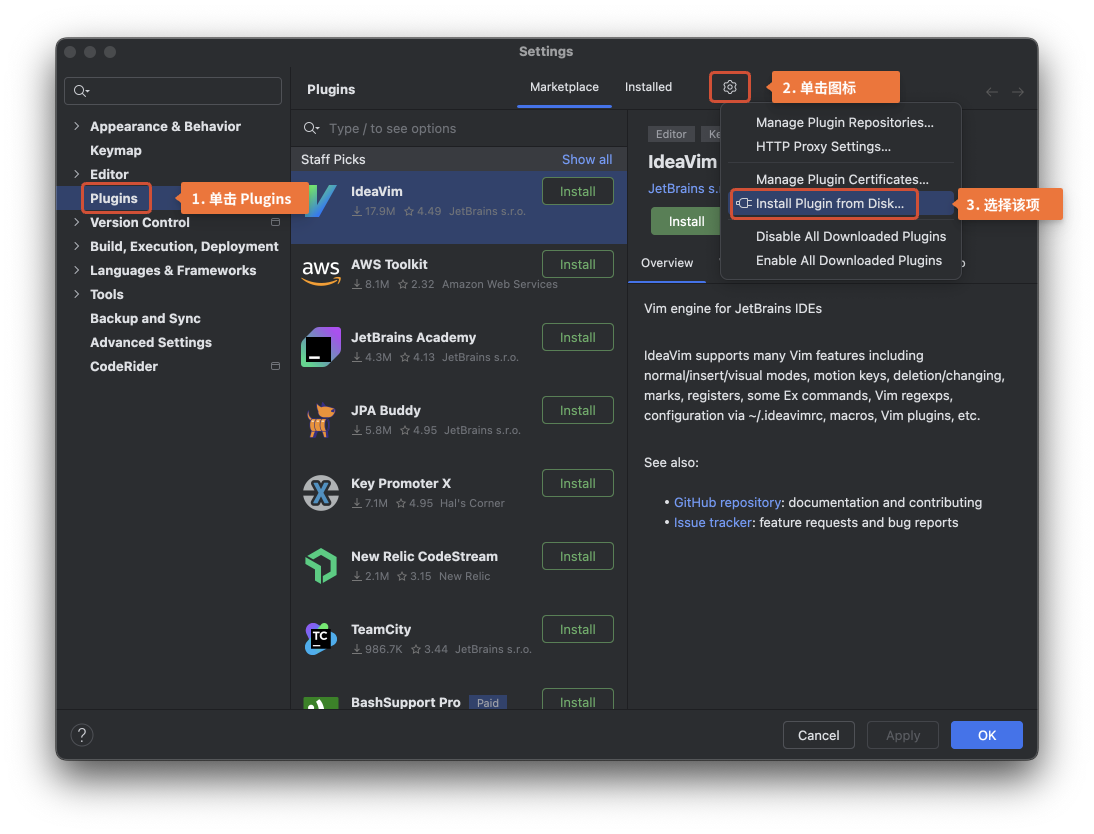Focus the settings search field
1094x834 pixels.
173,91
